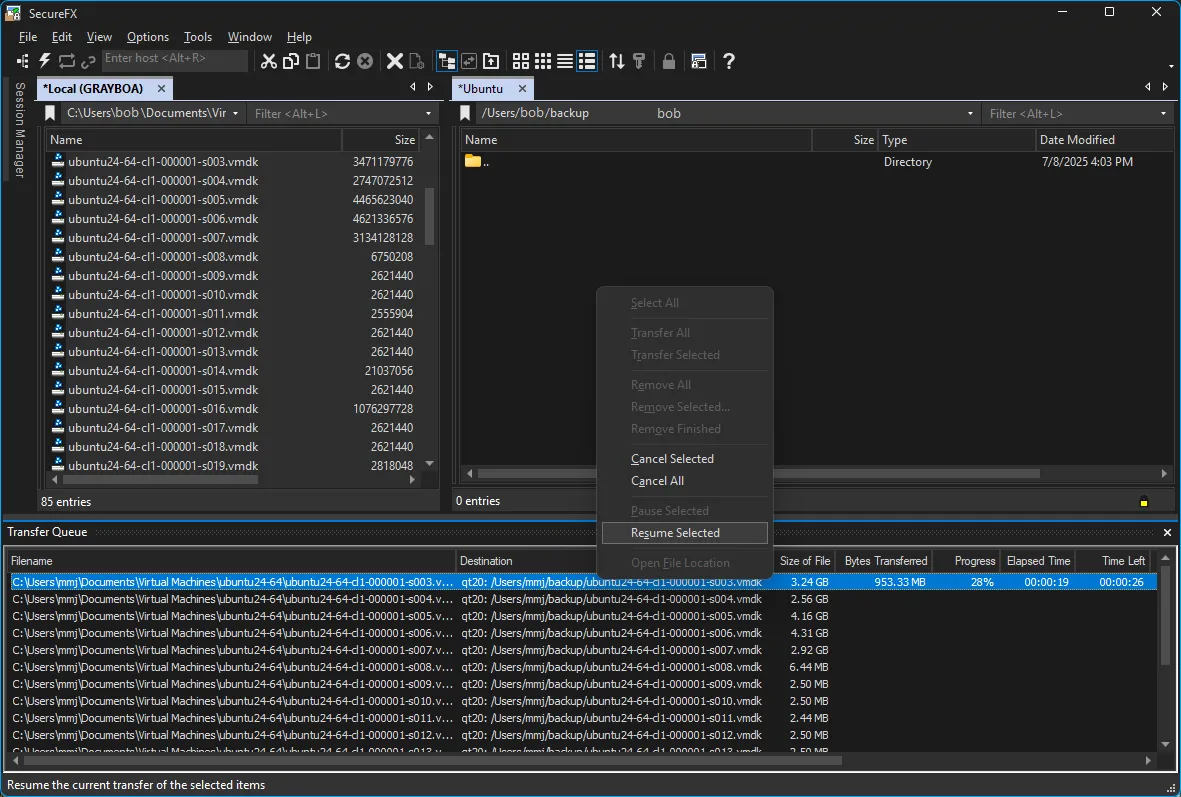The width and height of the screenshot is (1181, 797).
Task: Open the Tools menu
Action: [x=198, y=37]
